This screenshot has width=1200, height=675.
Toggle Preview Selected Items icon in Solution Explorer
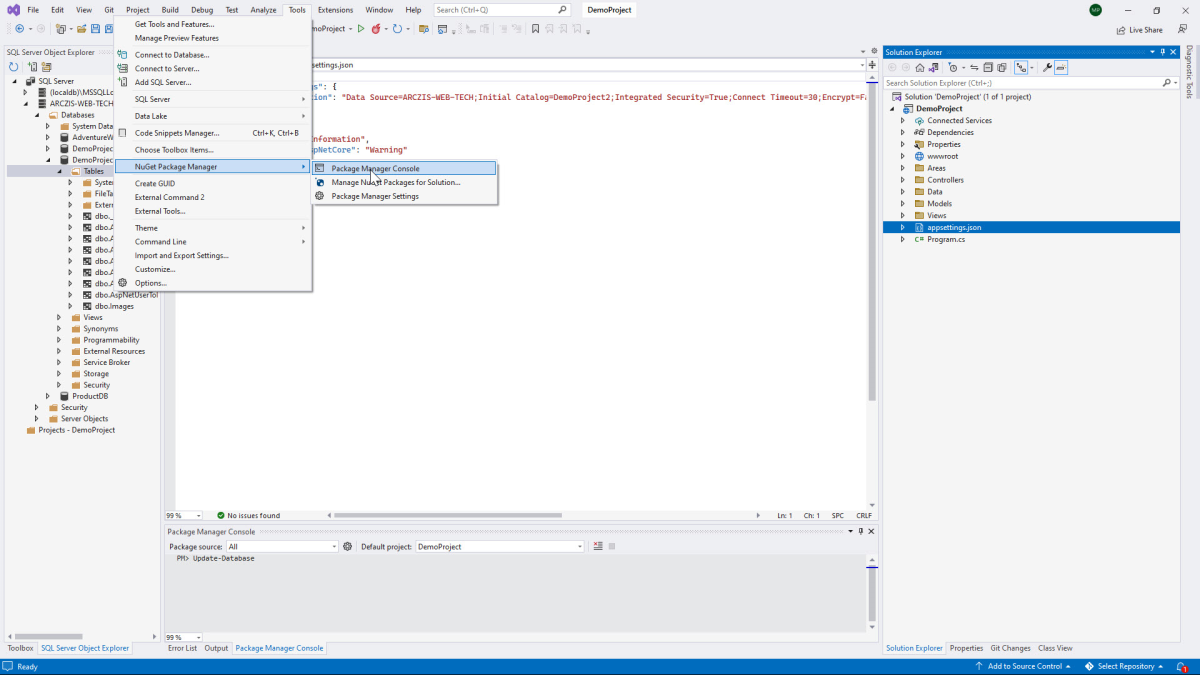tap(1061, 68)
